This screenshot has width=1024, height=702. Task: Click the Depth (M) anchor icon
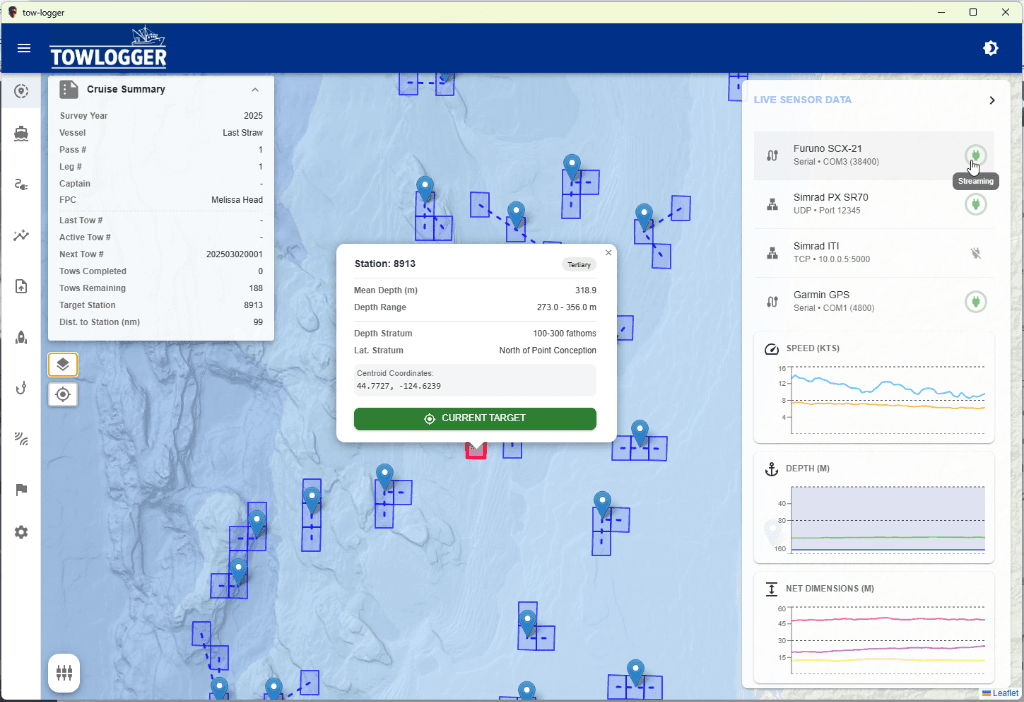coord(771,469)
